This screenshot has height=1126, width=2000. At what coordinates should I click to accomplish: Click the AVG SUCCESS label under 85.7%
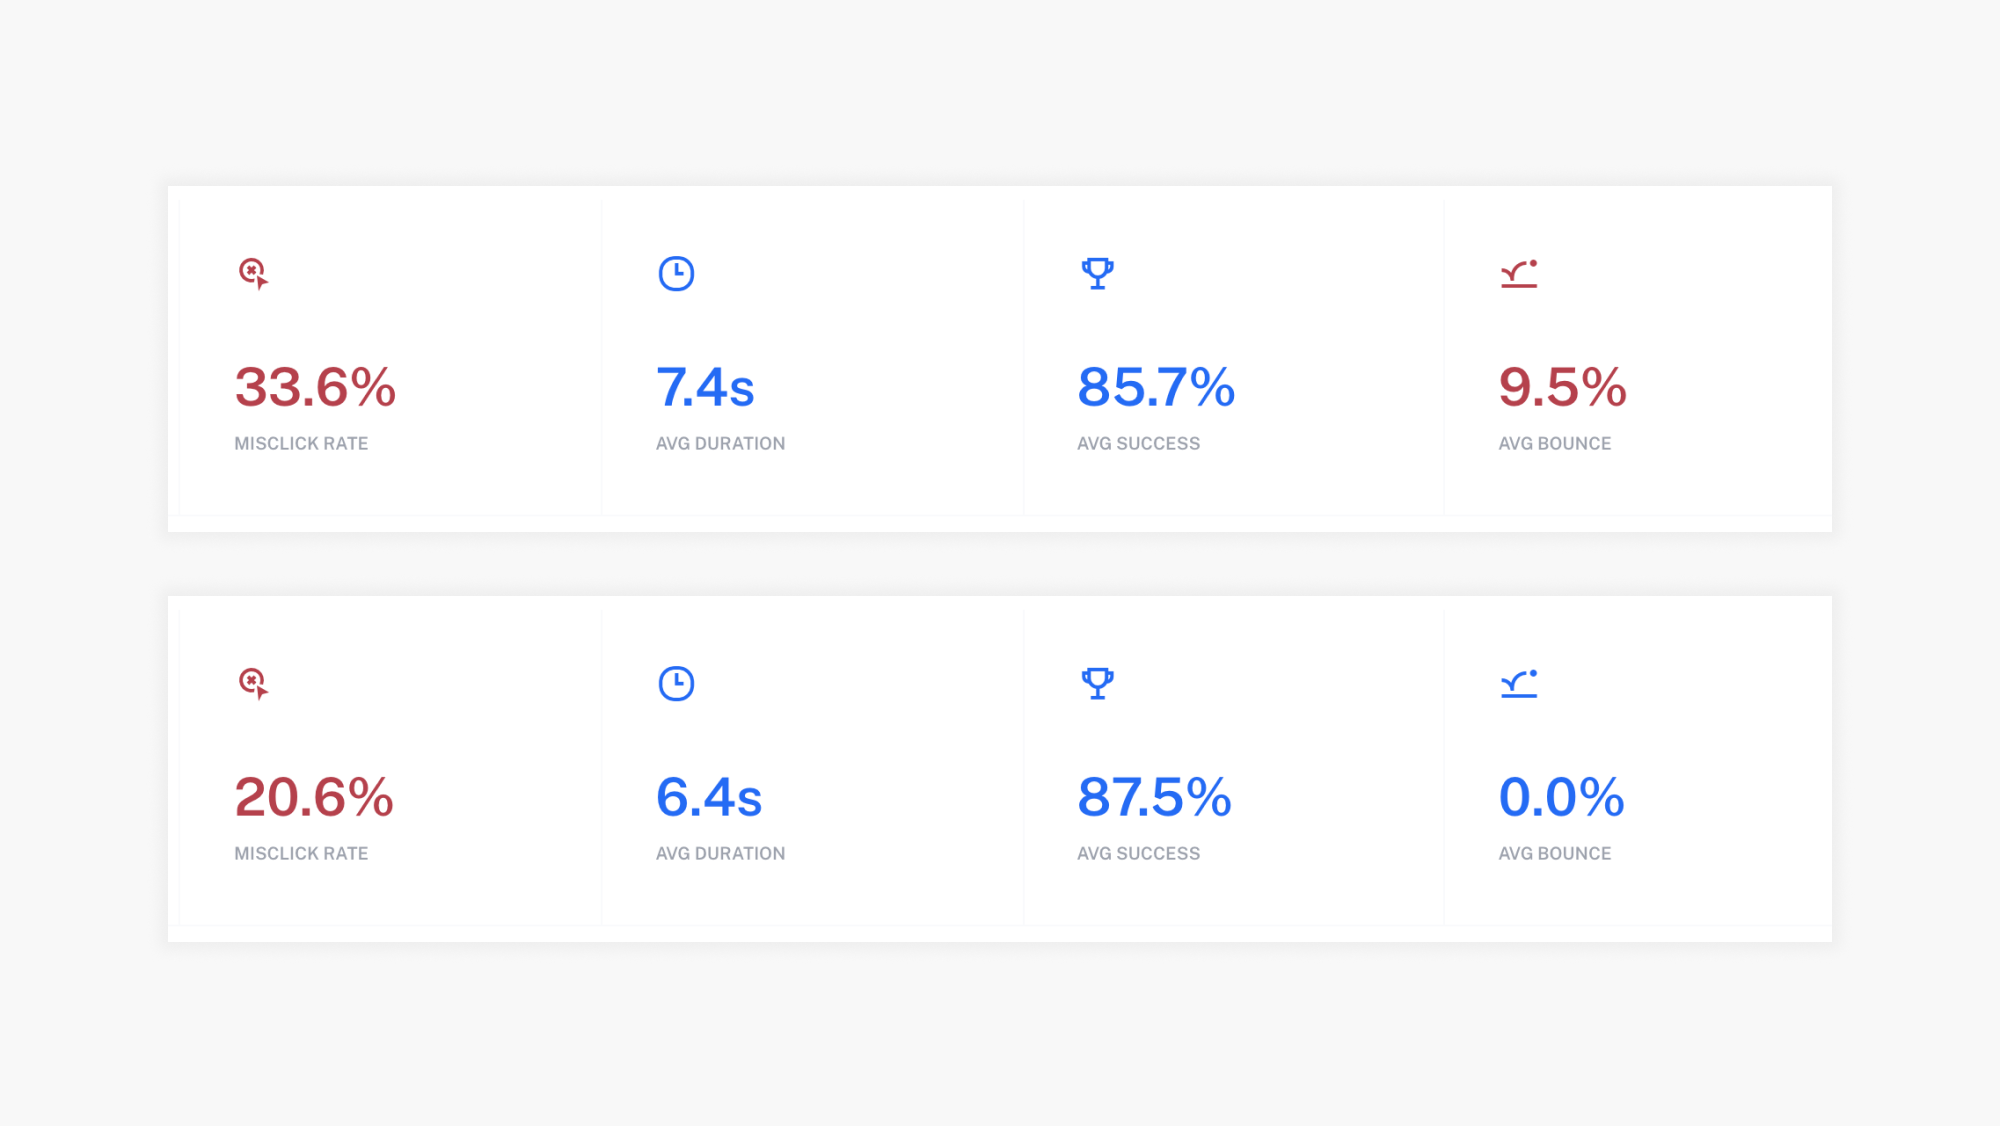(x=1138, y=443)
